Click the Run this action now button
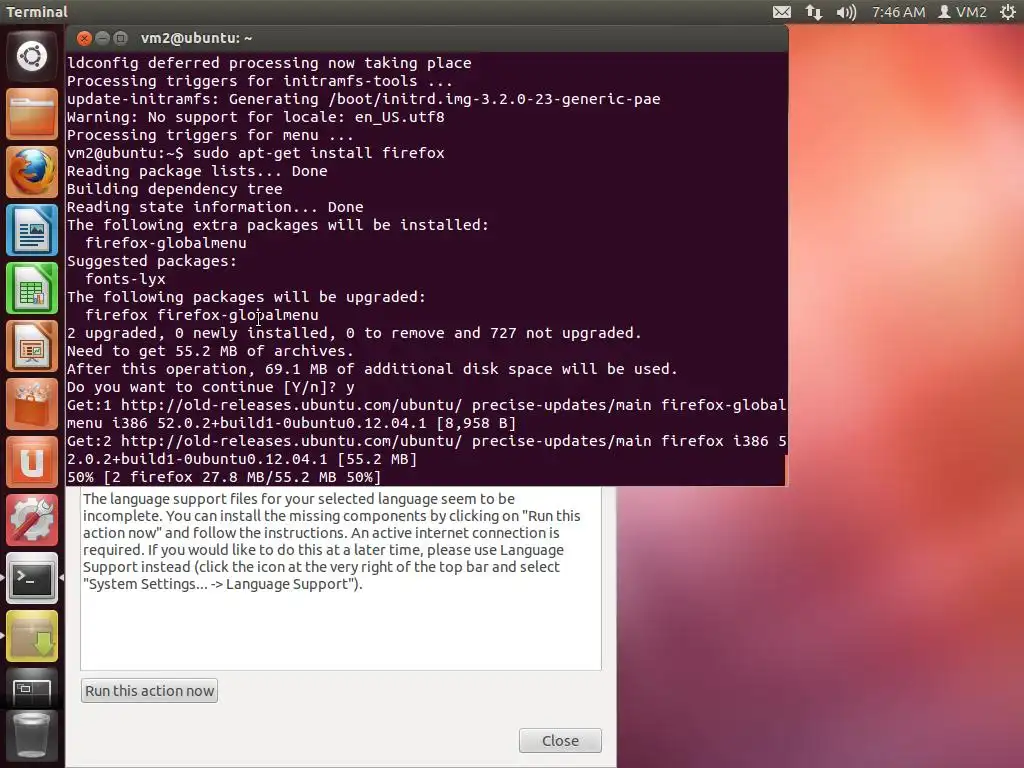 (x=150, y=691)
